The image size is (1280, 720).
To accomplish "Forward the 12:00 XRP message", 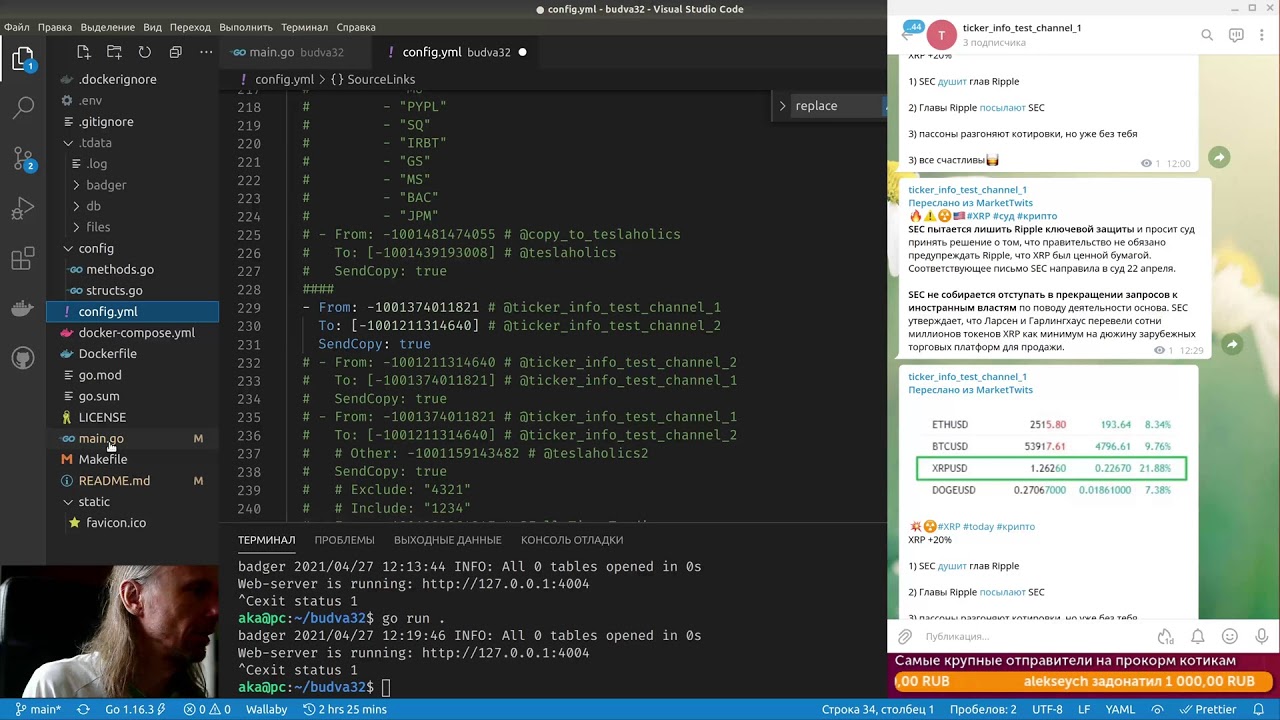I will coord(1219,157).
